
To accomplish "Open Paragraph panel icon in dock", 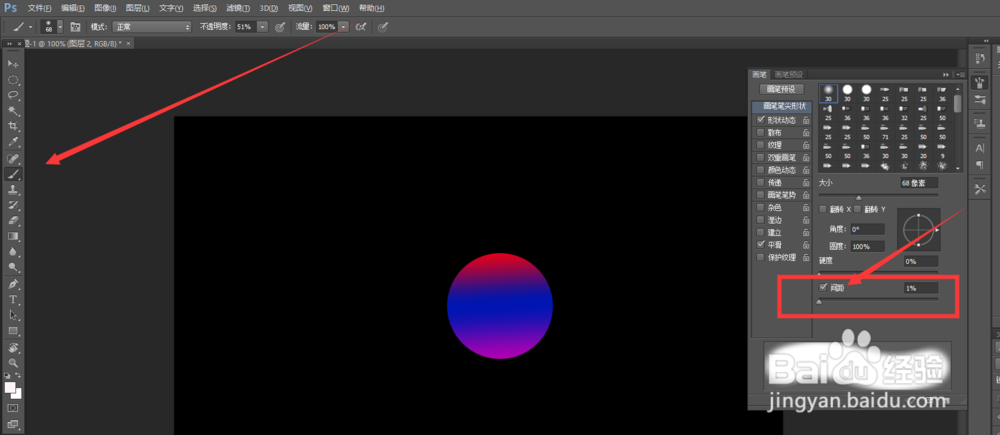I will pos(980,165).
